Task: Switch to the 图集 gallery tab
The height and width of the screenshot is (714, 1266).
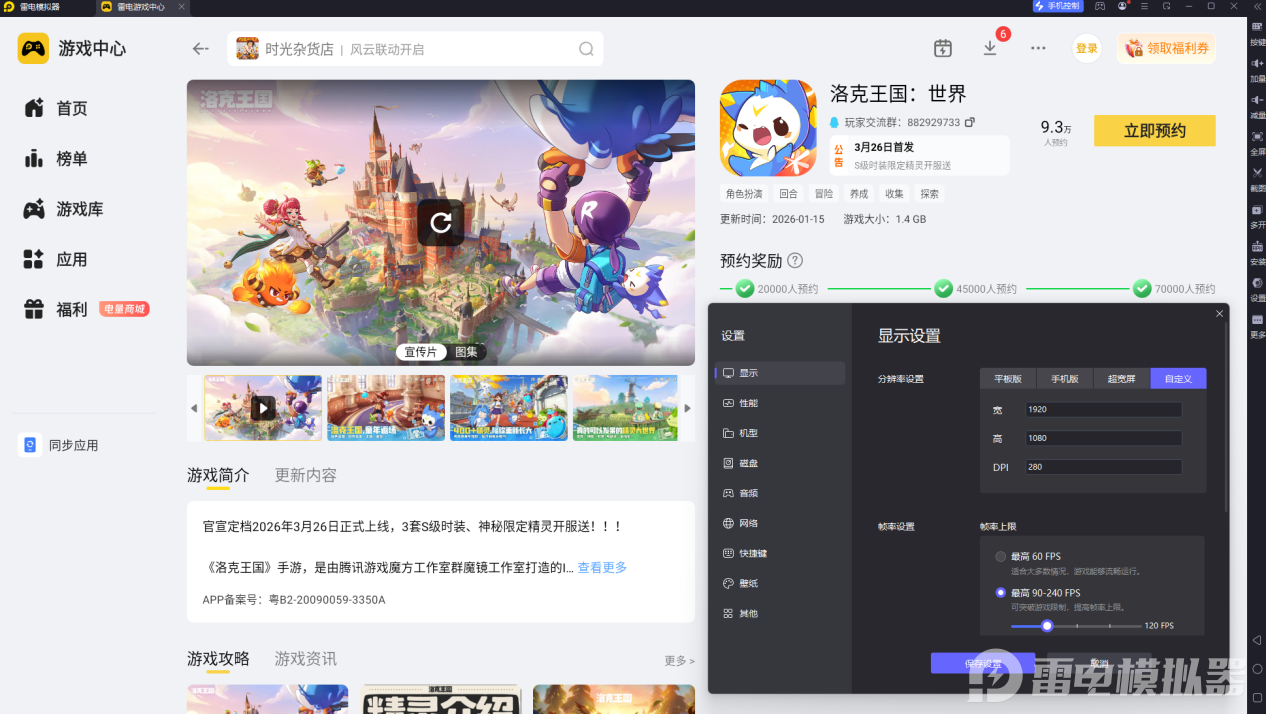Action: coord(466,352)
